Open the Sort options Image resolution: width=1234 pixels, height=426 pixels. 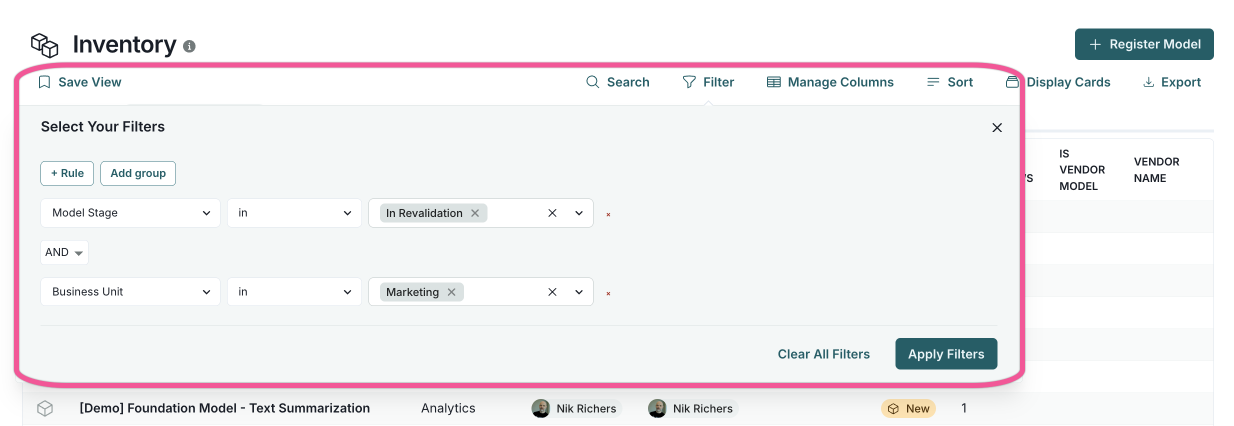(x=950, y=82)
